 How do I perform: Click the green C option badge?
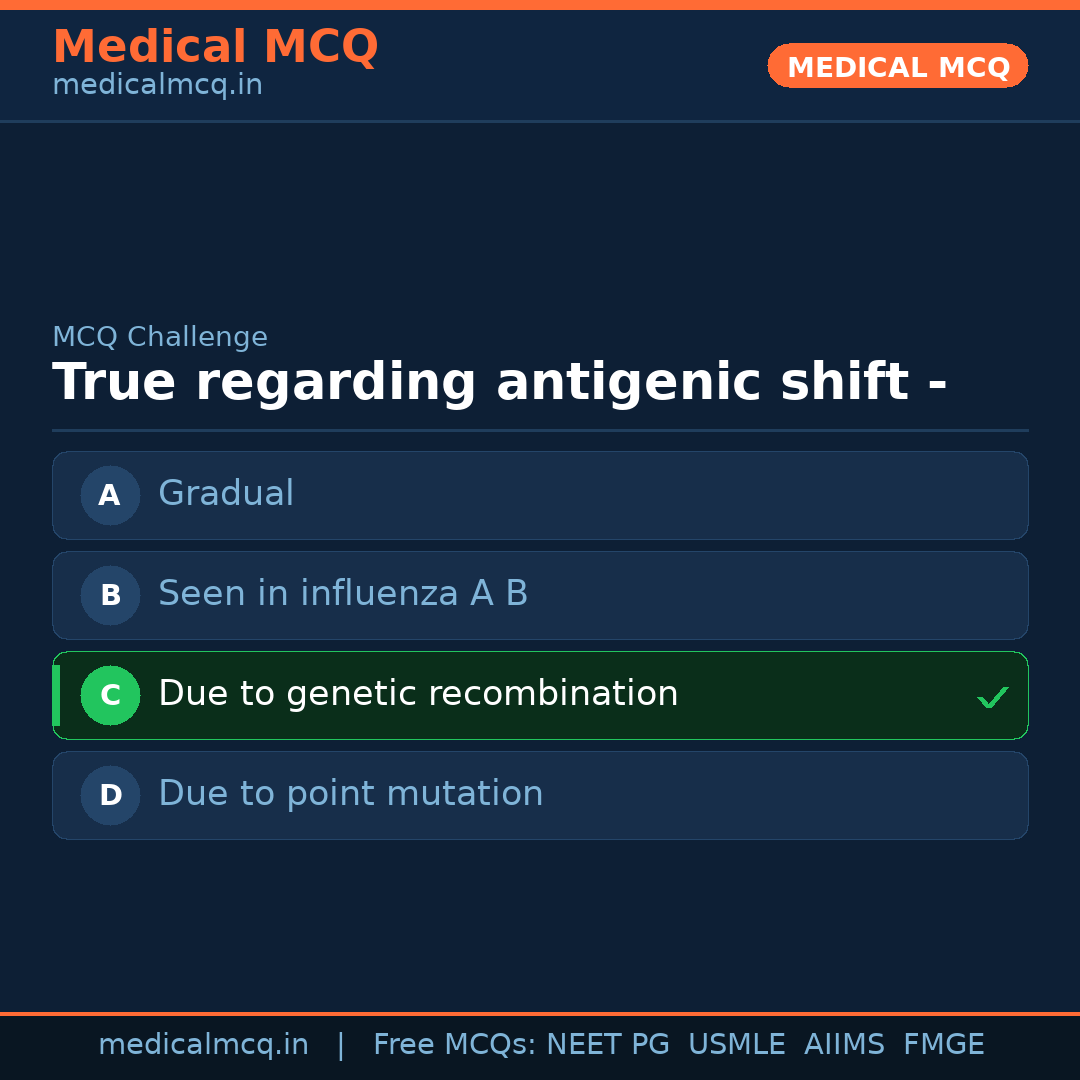coord(110,695)
